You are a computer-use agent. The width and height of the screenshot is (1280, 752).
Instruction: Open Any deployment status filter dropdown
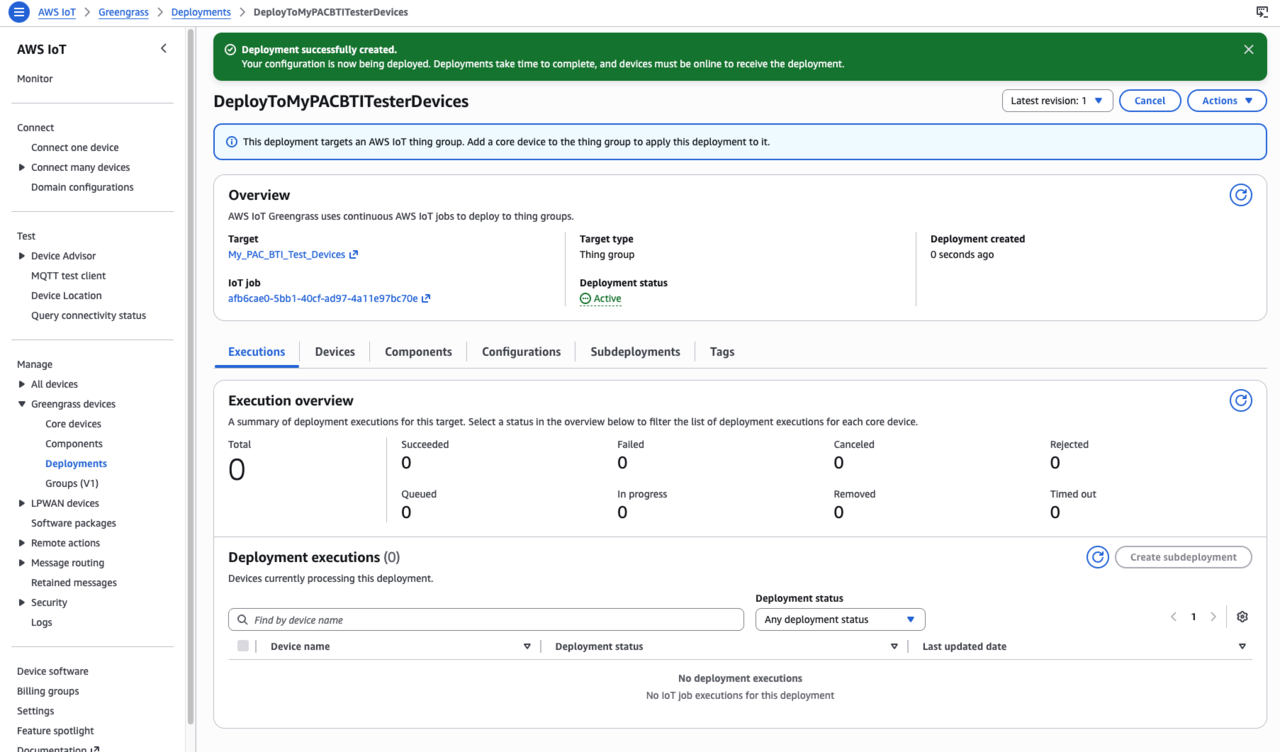(840, 620)
